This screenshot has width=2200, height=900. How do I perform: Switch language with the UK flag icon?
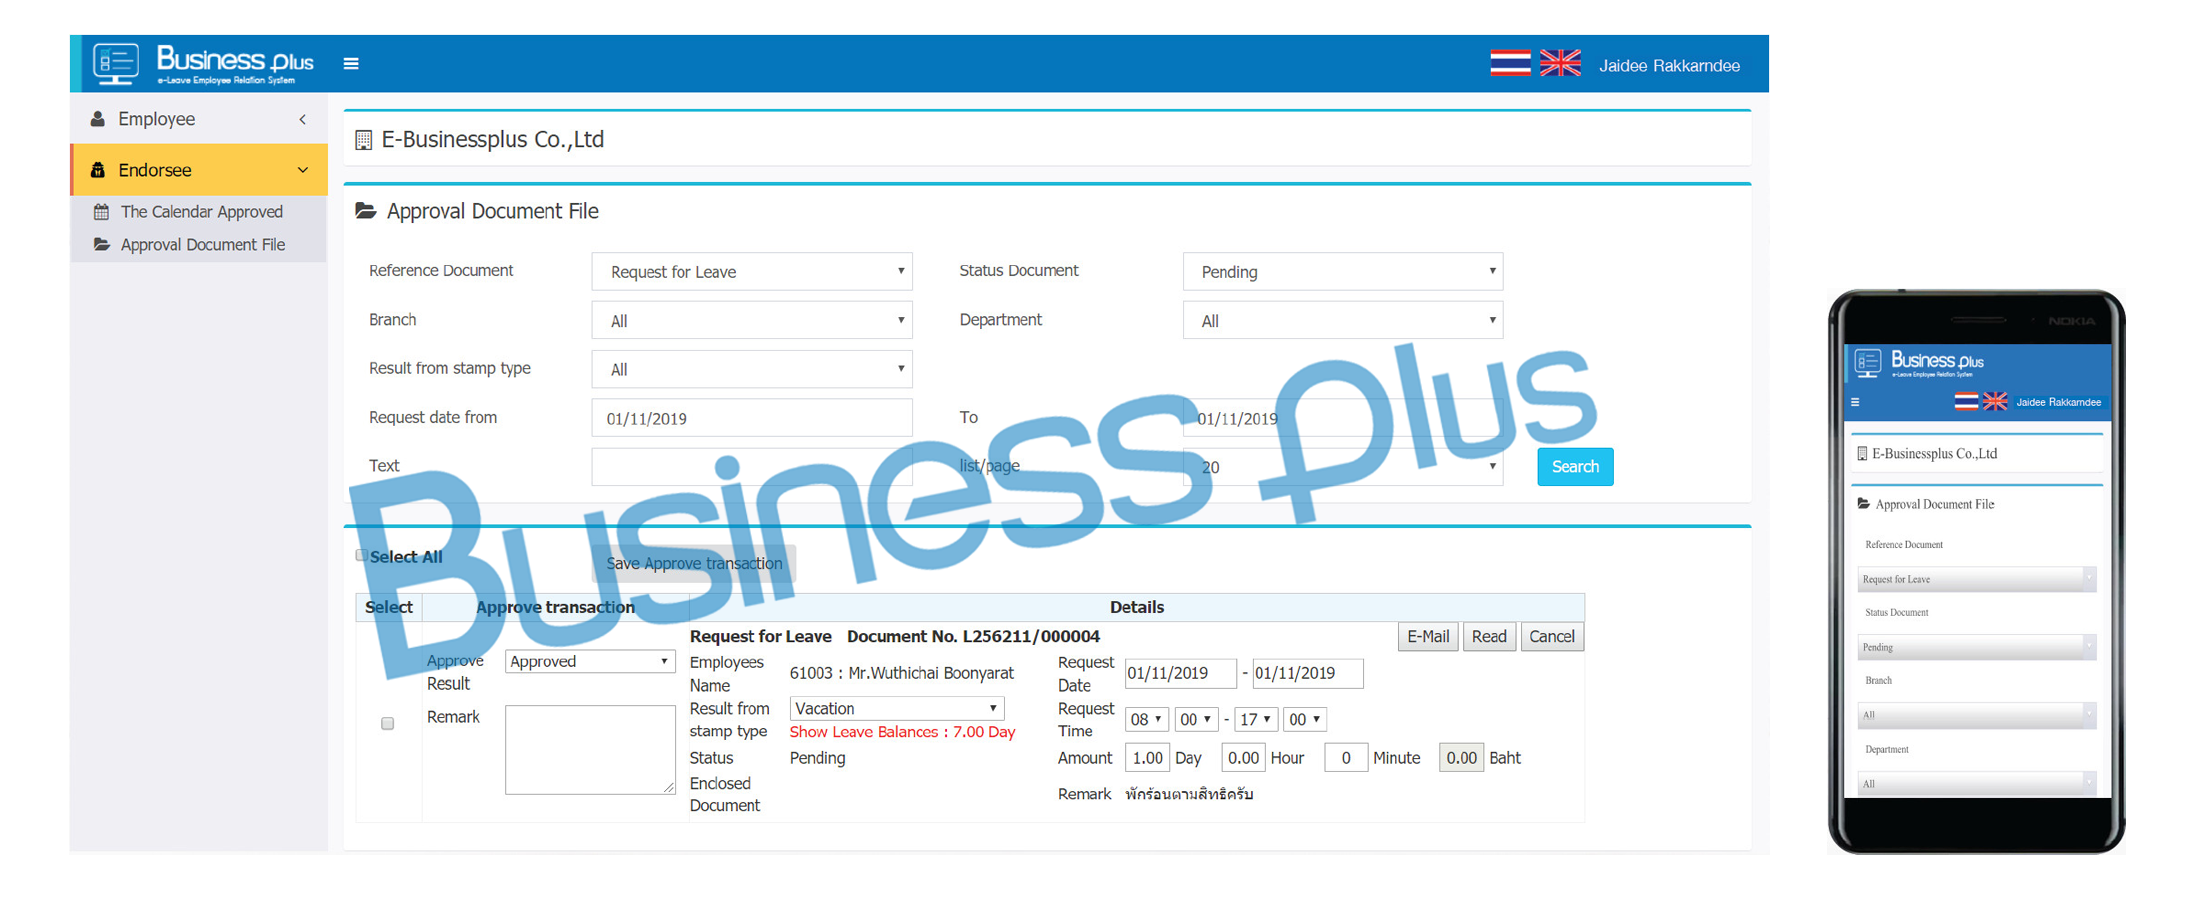(x=1560, y=64)
